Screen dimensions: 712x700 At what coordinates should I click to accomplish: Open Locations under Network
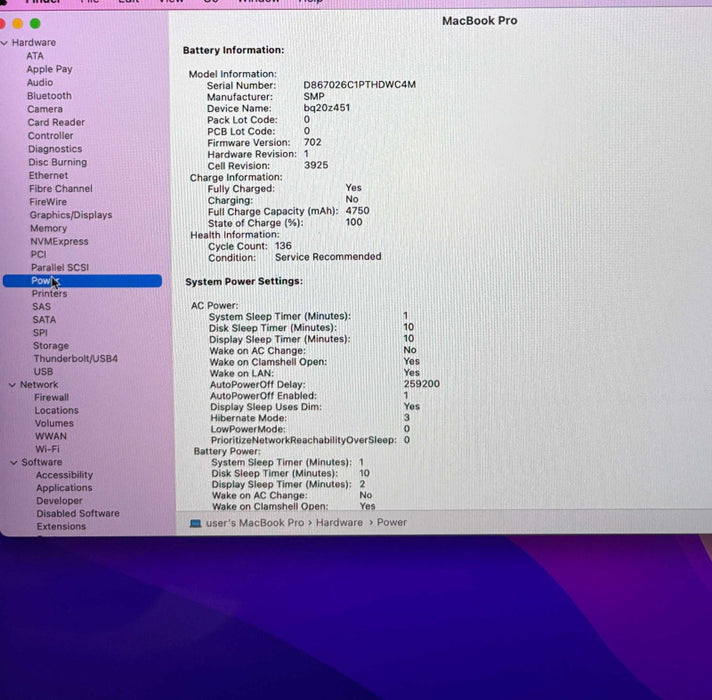pyautogui.click(x=57, y=410)
